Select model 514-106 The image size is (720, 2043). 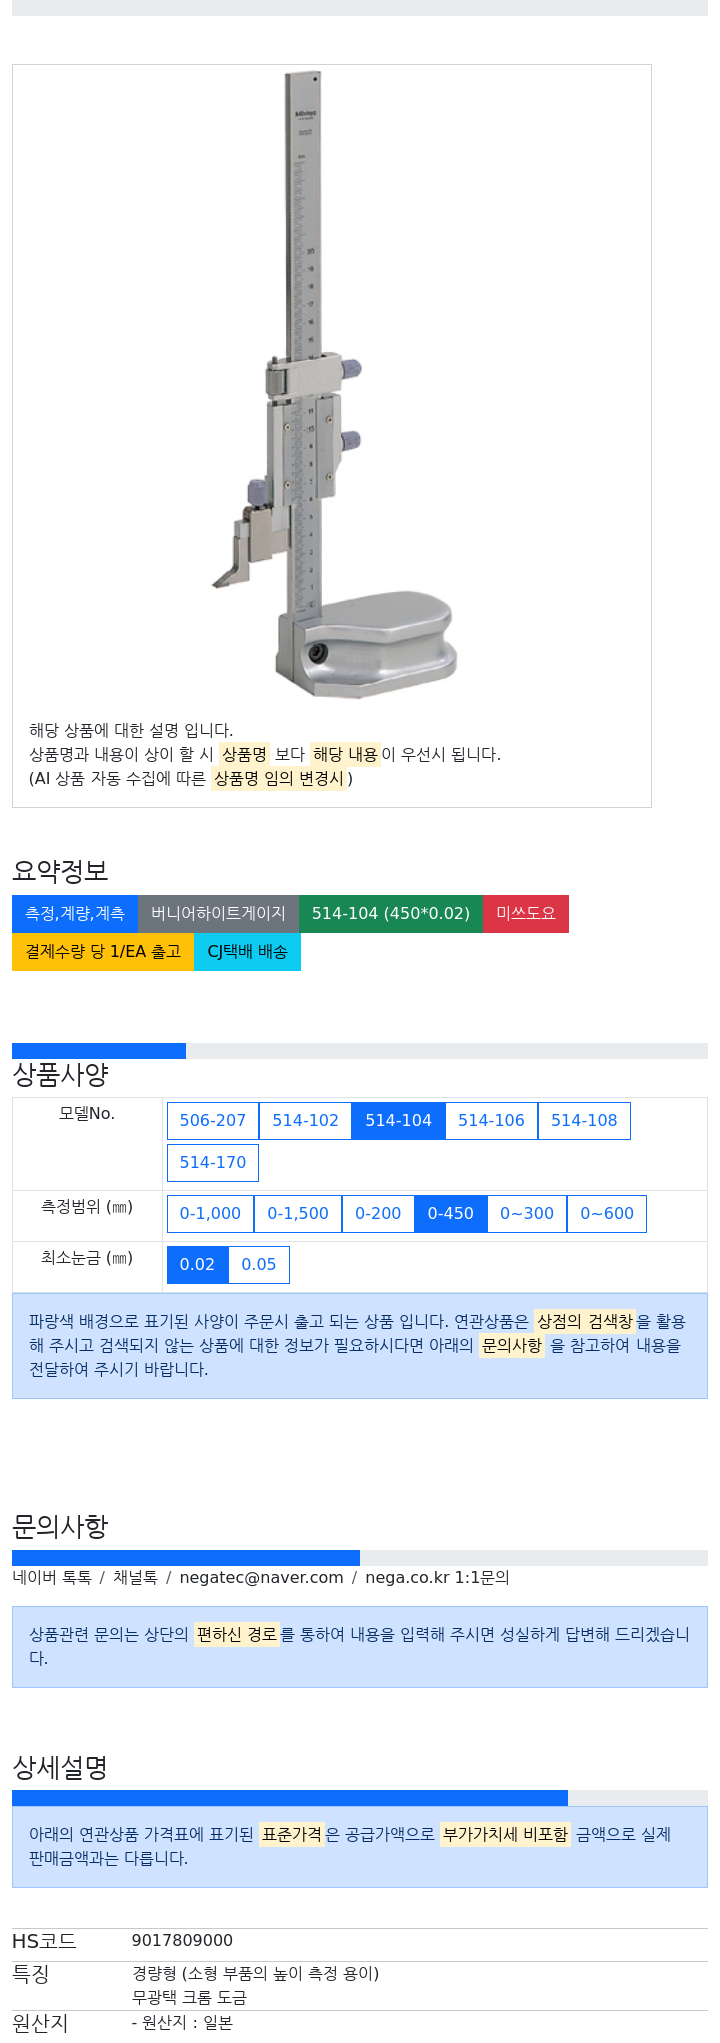[x=491, y=1121]
